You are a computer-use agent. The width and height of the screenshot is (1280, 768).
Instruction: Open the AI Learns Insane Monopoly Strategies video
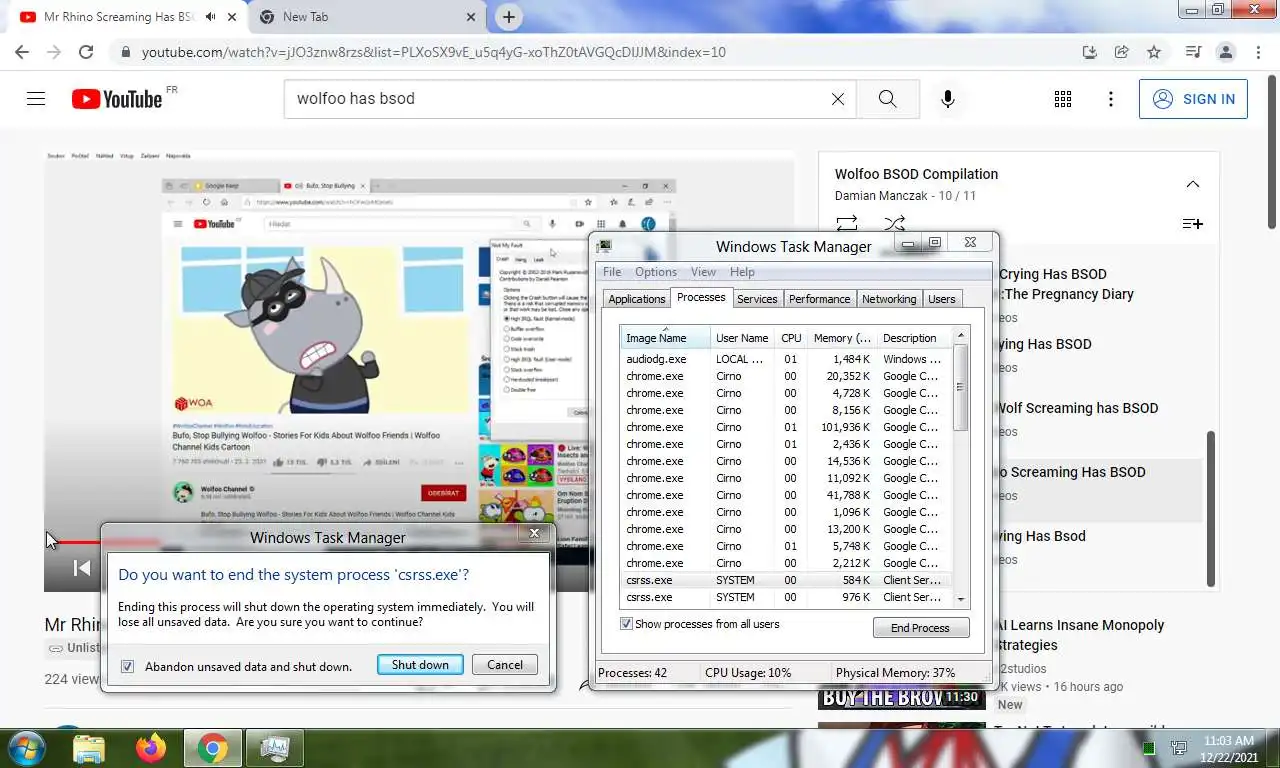[1081, 635]
